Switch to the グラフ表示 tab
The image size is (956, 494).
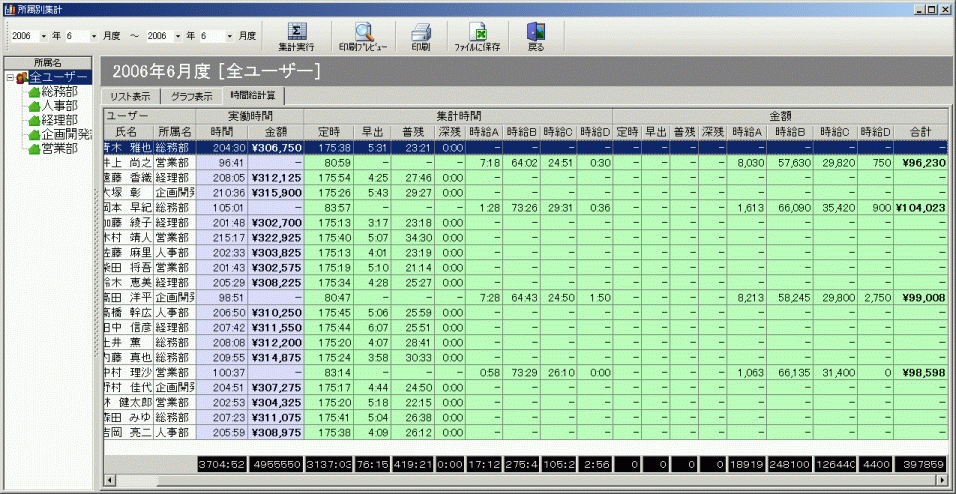191,96
